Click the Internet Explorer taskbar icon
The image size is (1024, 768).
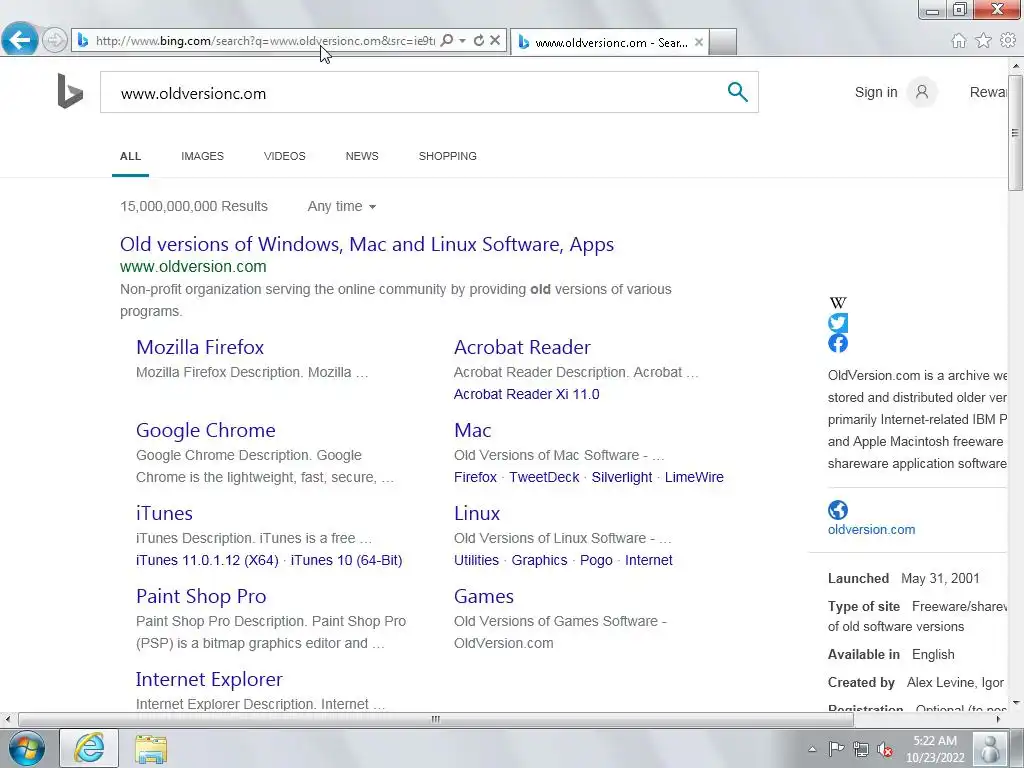[89, 748]
